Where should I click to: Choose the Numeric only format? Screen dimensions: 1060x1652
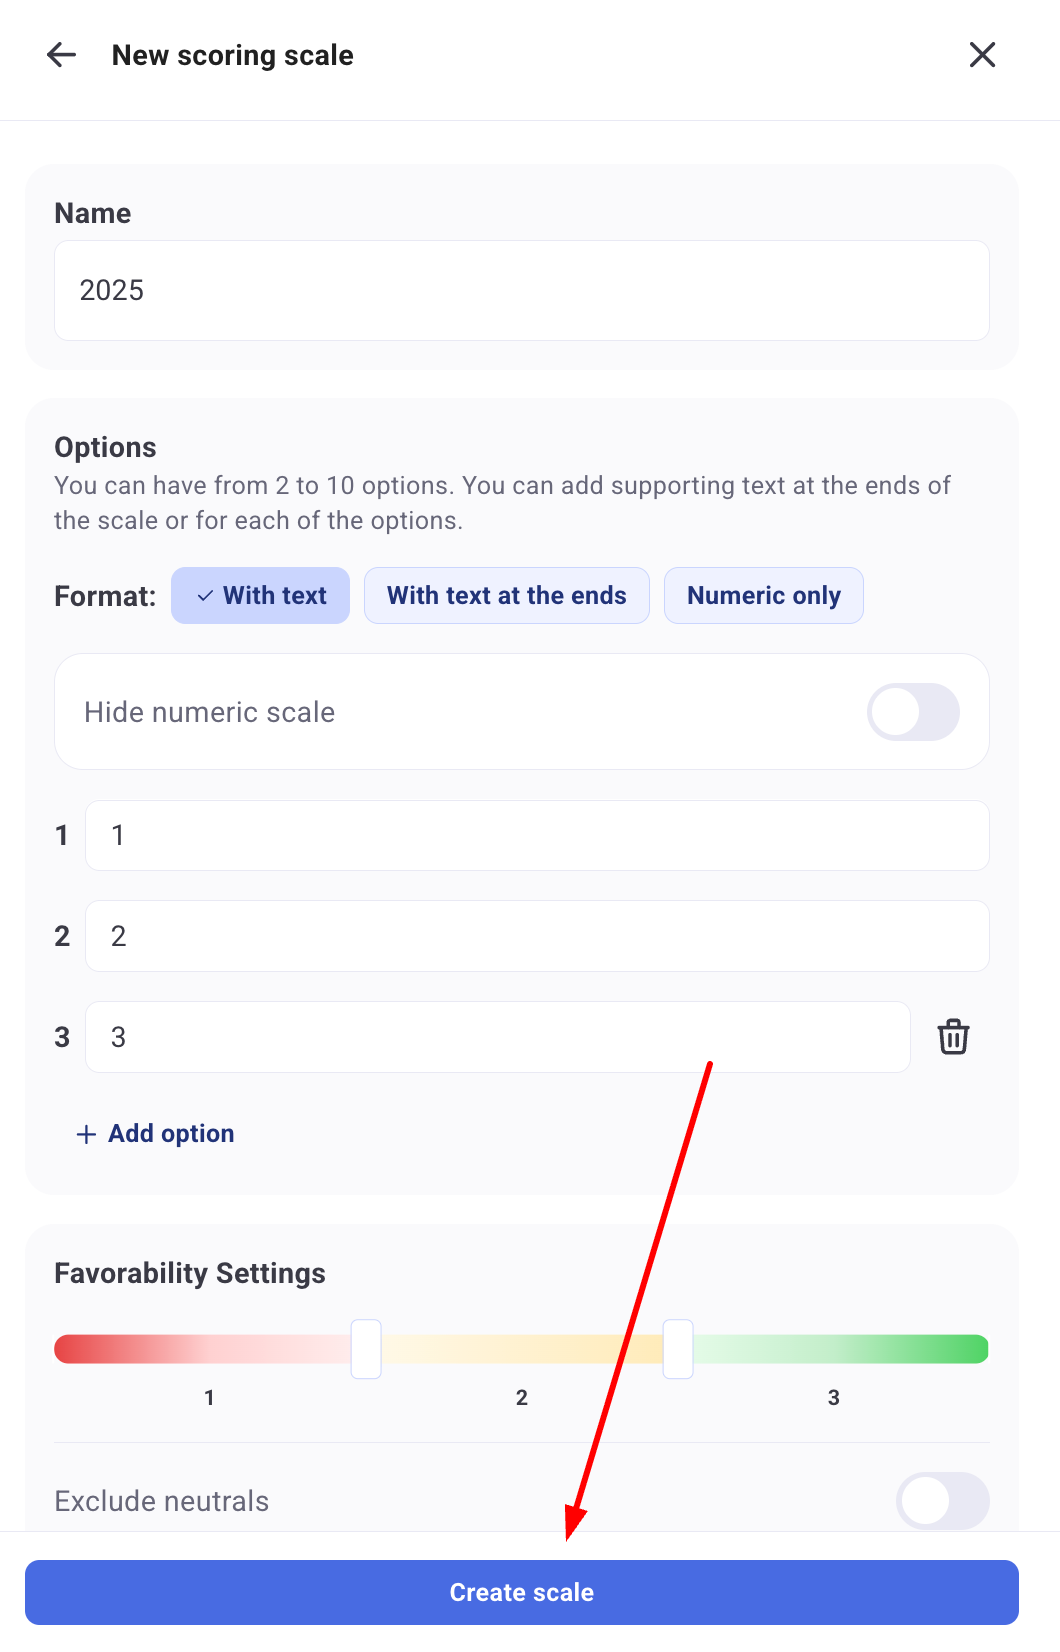click(x=763, y=596)
